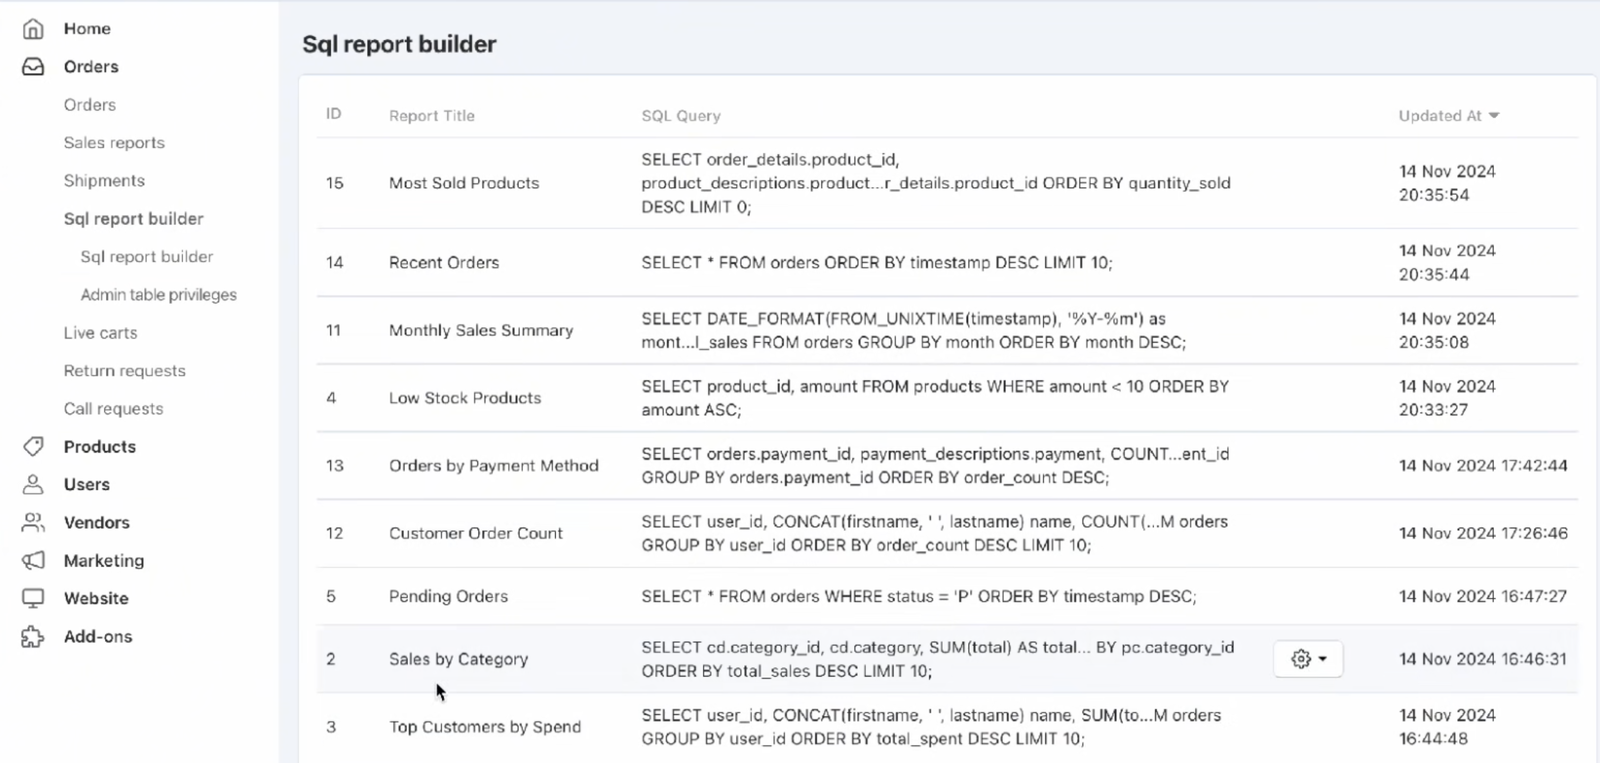
Task: Open Call requests page
Action: click(113, 409)
